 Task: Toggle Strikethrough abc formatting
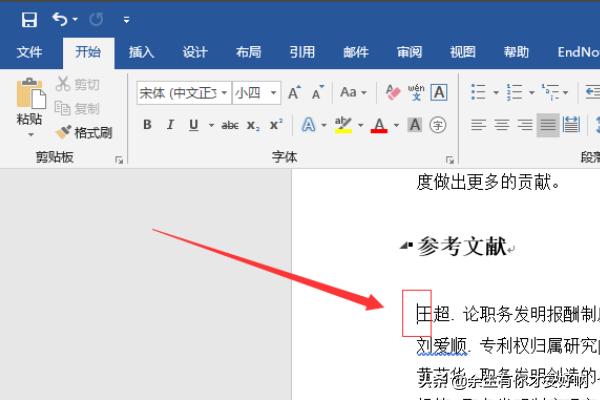pos(230,125)
